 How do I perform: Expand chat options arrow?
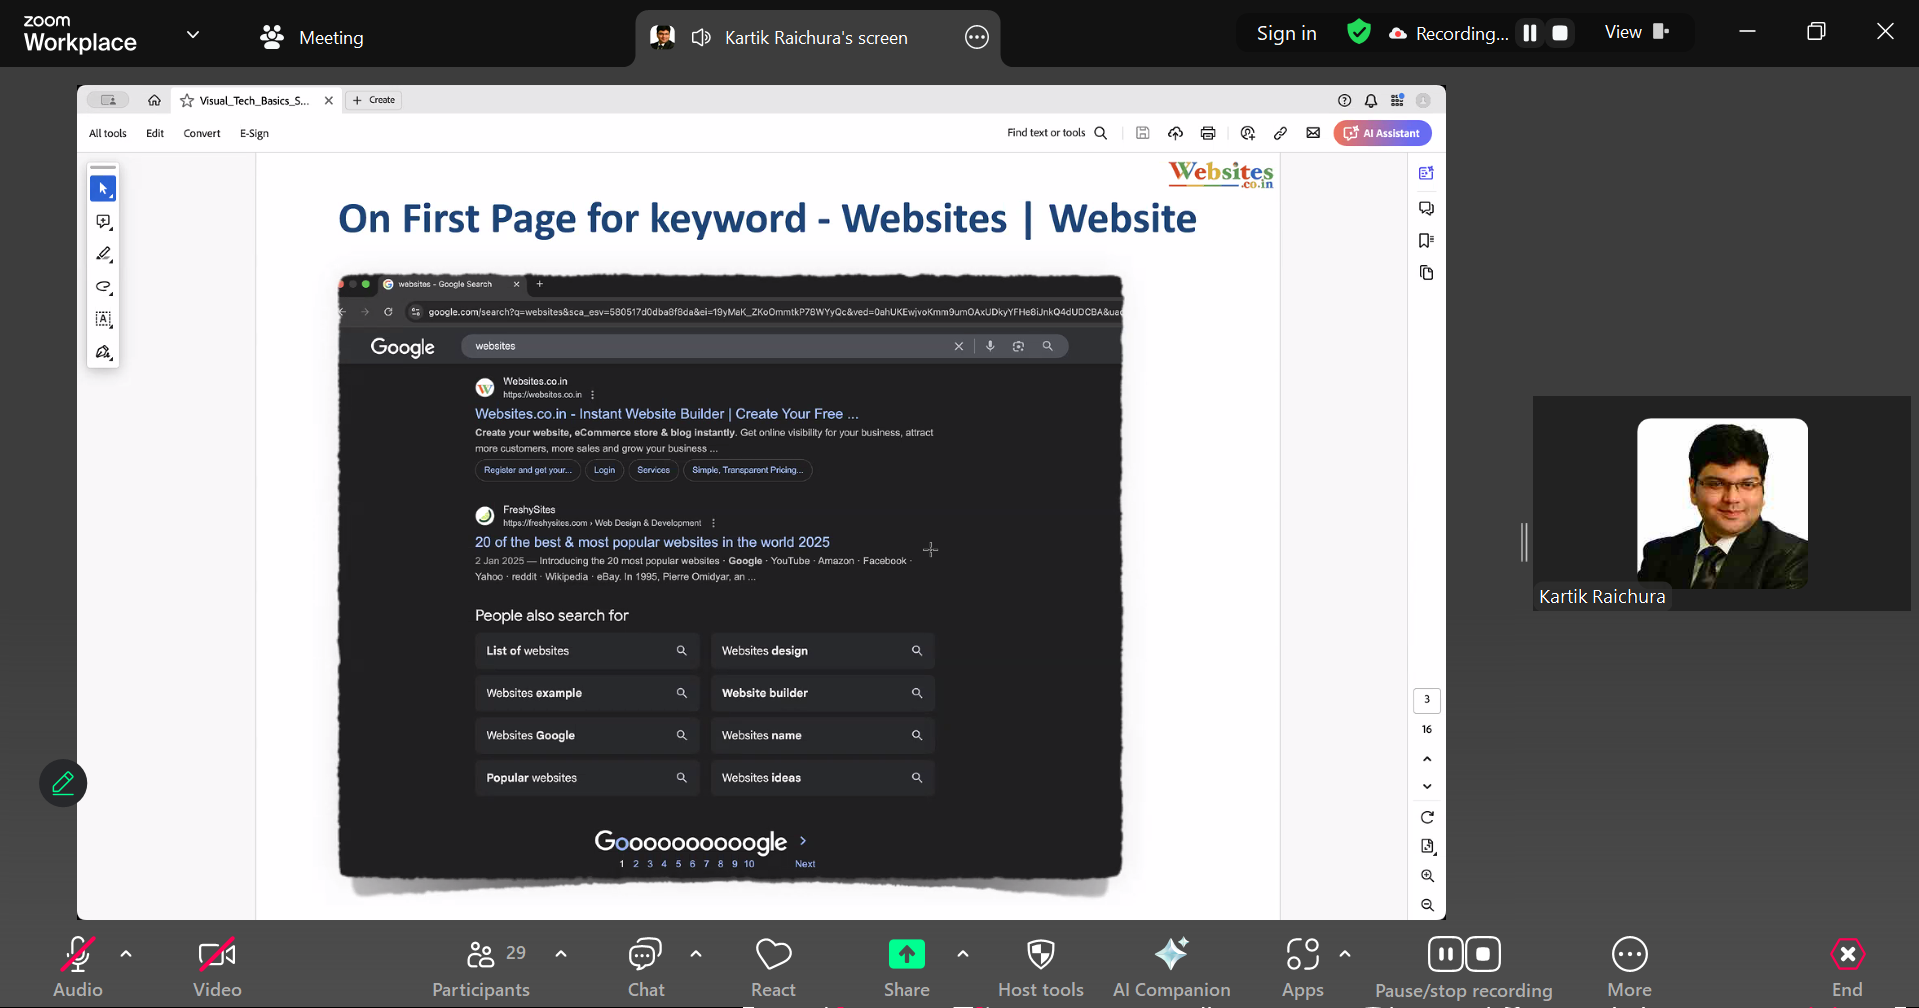click(x=696, y=954)
